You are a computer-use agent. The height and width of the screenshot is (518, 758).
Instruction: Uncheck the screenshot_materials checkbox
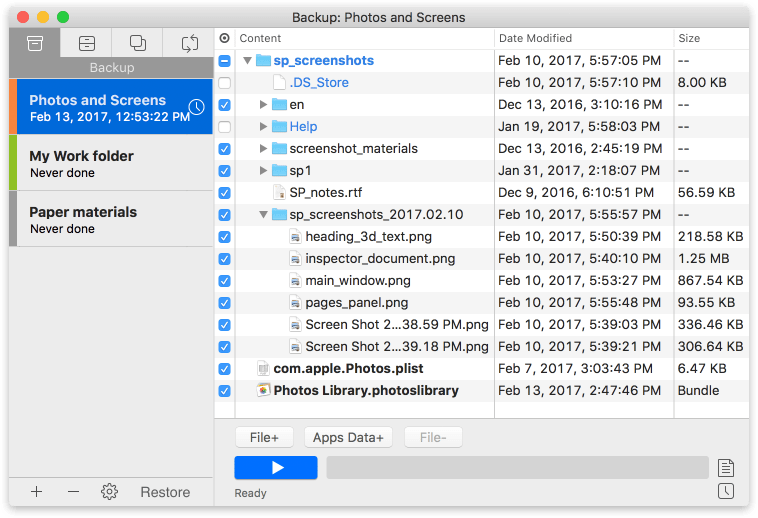point(224,148)
